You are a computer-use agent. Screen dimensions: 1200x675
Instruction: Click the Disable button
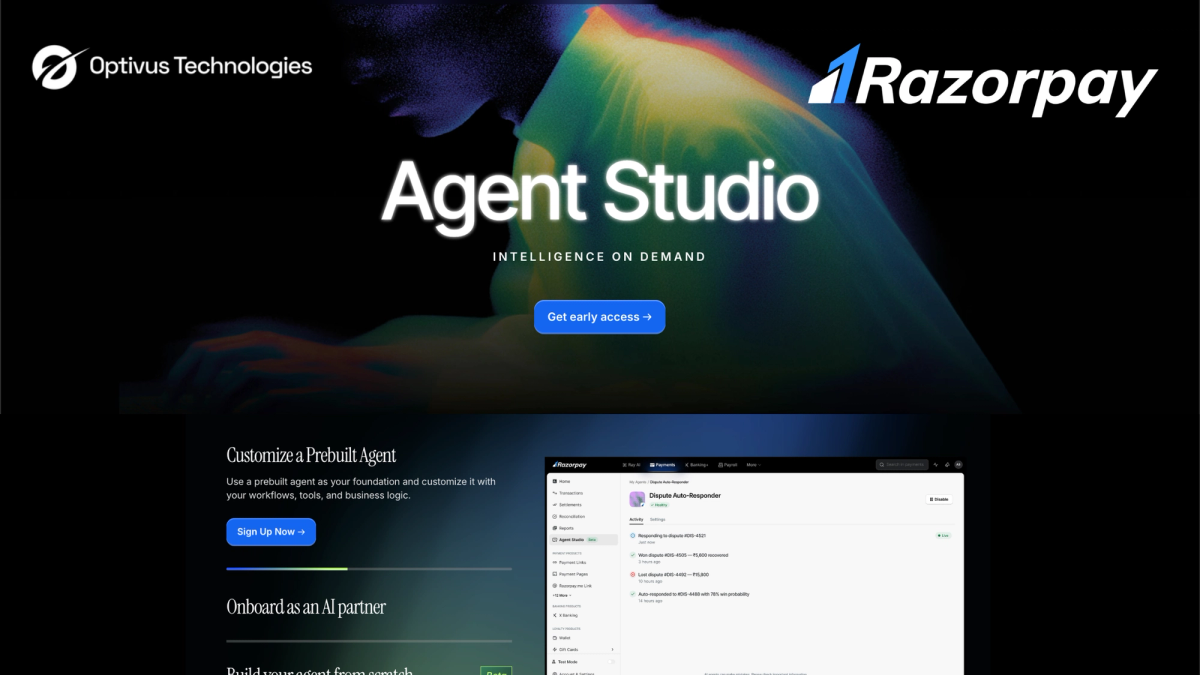tap(939, 499)
